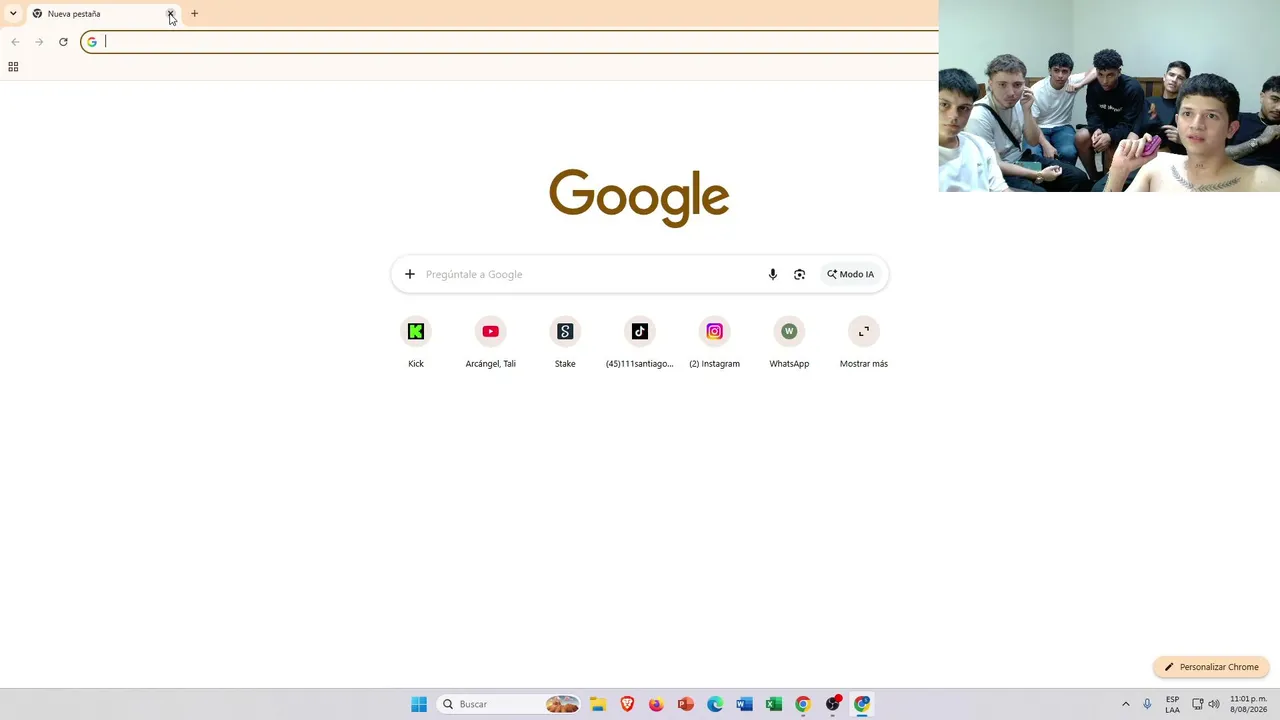Open the clock showing 11:01 p.m.
This screenshot has height=720, width=1280.
pos(1248,704)
